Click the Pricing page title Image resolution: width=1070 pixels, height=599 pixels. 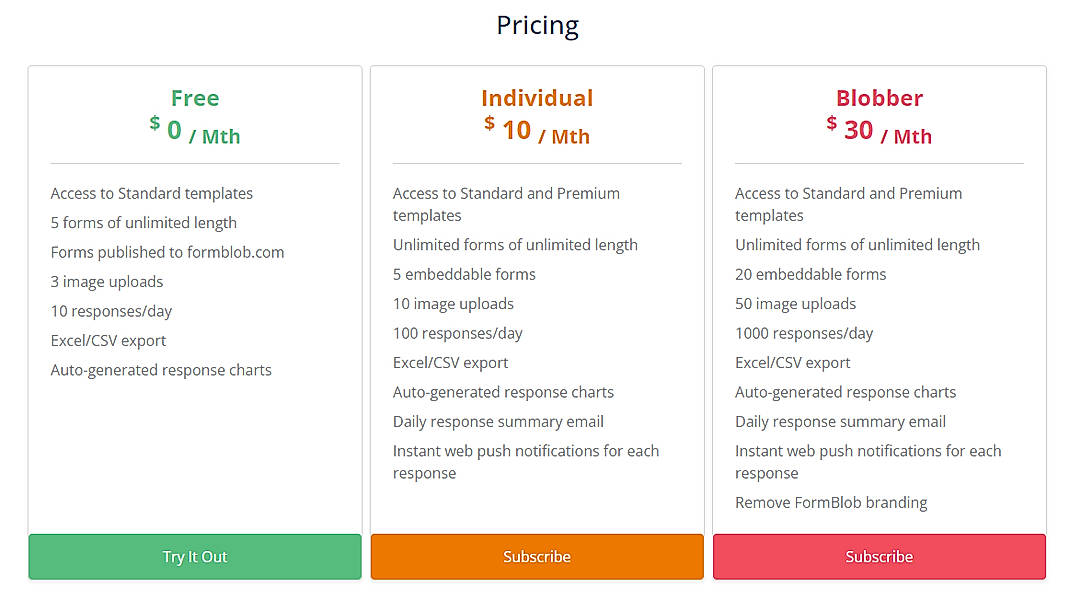[x=536, y=25]
